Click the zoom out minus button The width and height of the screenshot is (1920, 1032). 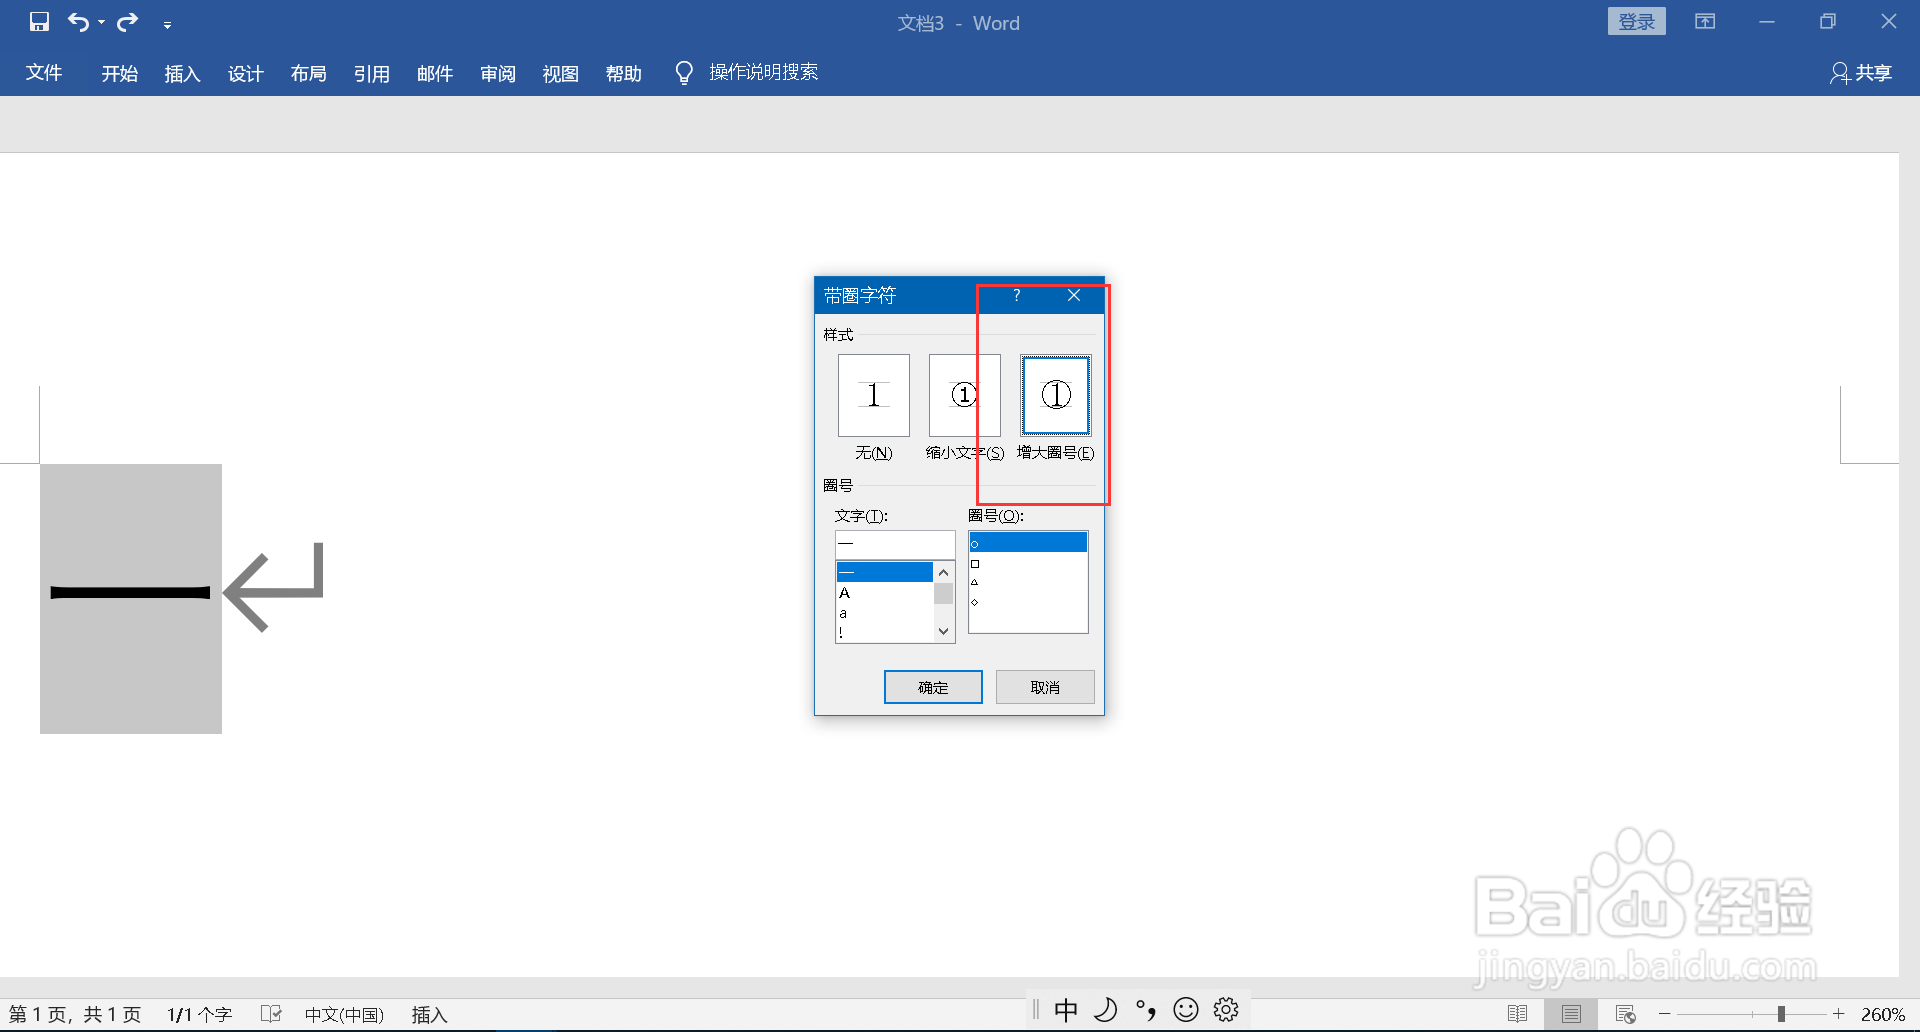pos(1665,1014)
